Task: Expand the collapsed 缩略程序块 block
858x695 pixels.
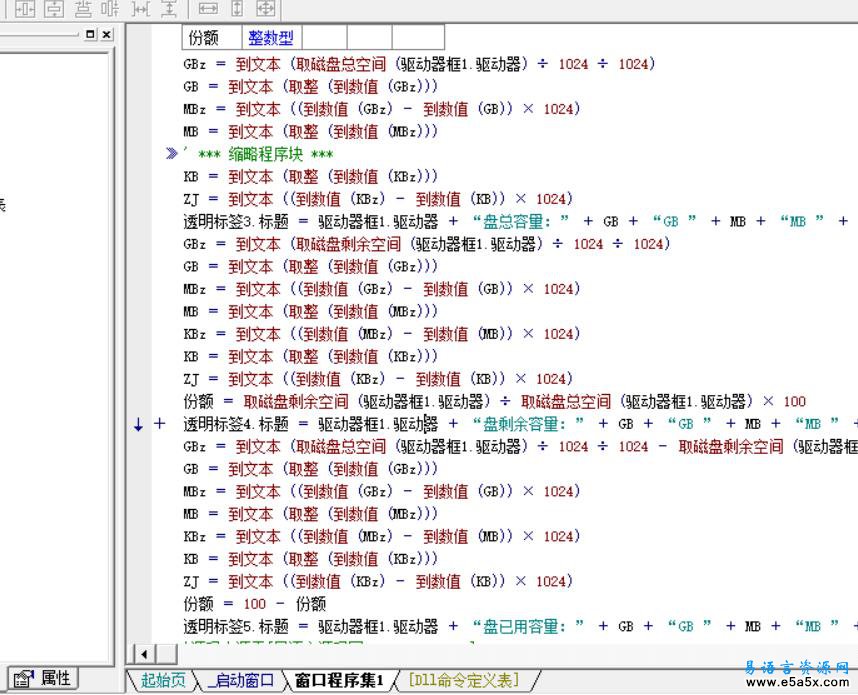Action: point(172,154)
